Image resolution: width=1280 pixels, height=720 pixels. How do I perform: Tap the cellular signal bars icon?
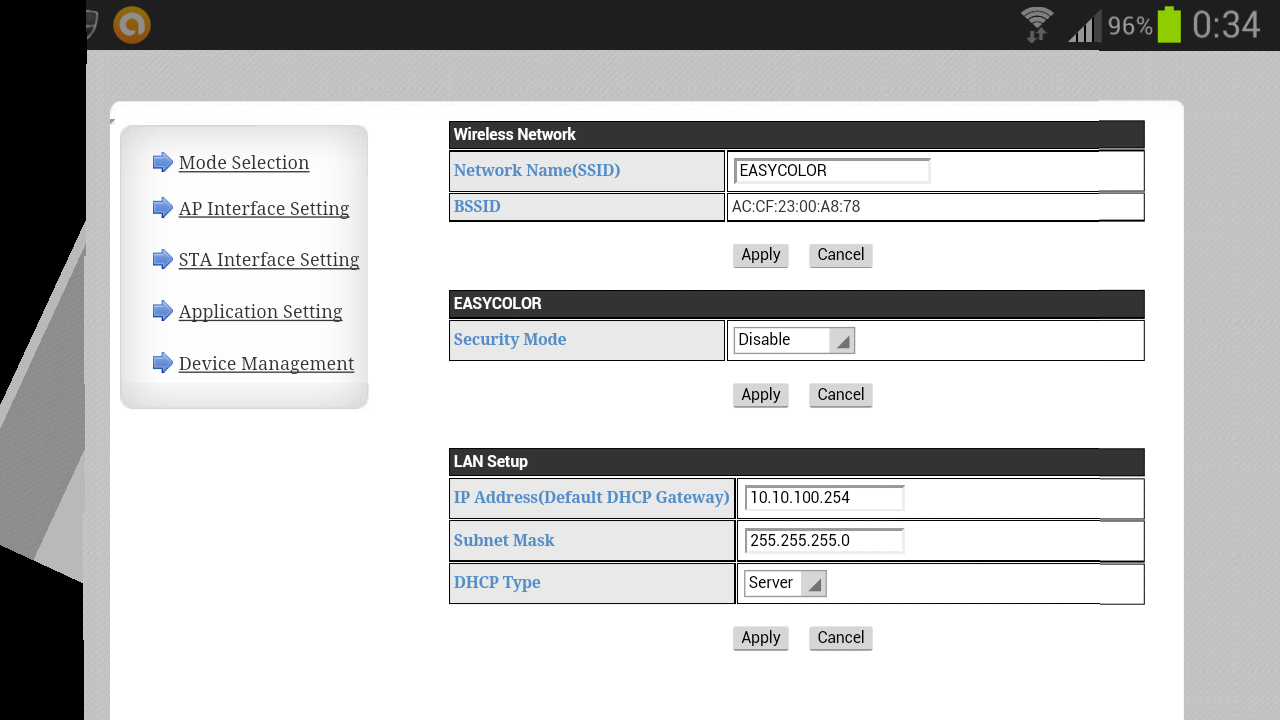1084,26
